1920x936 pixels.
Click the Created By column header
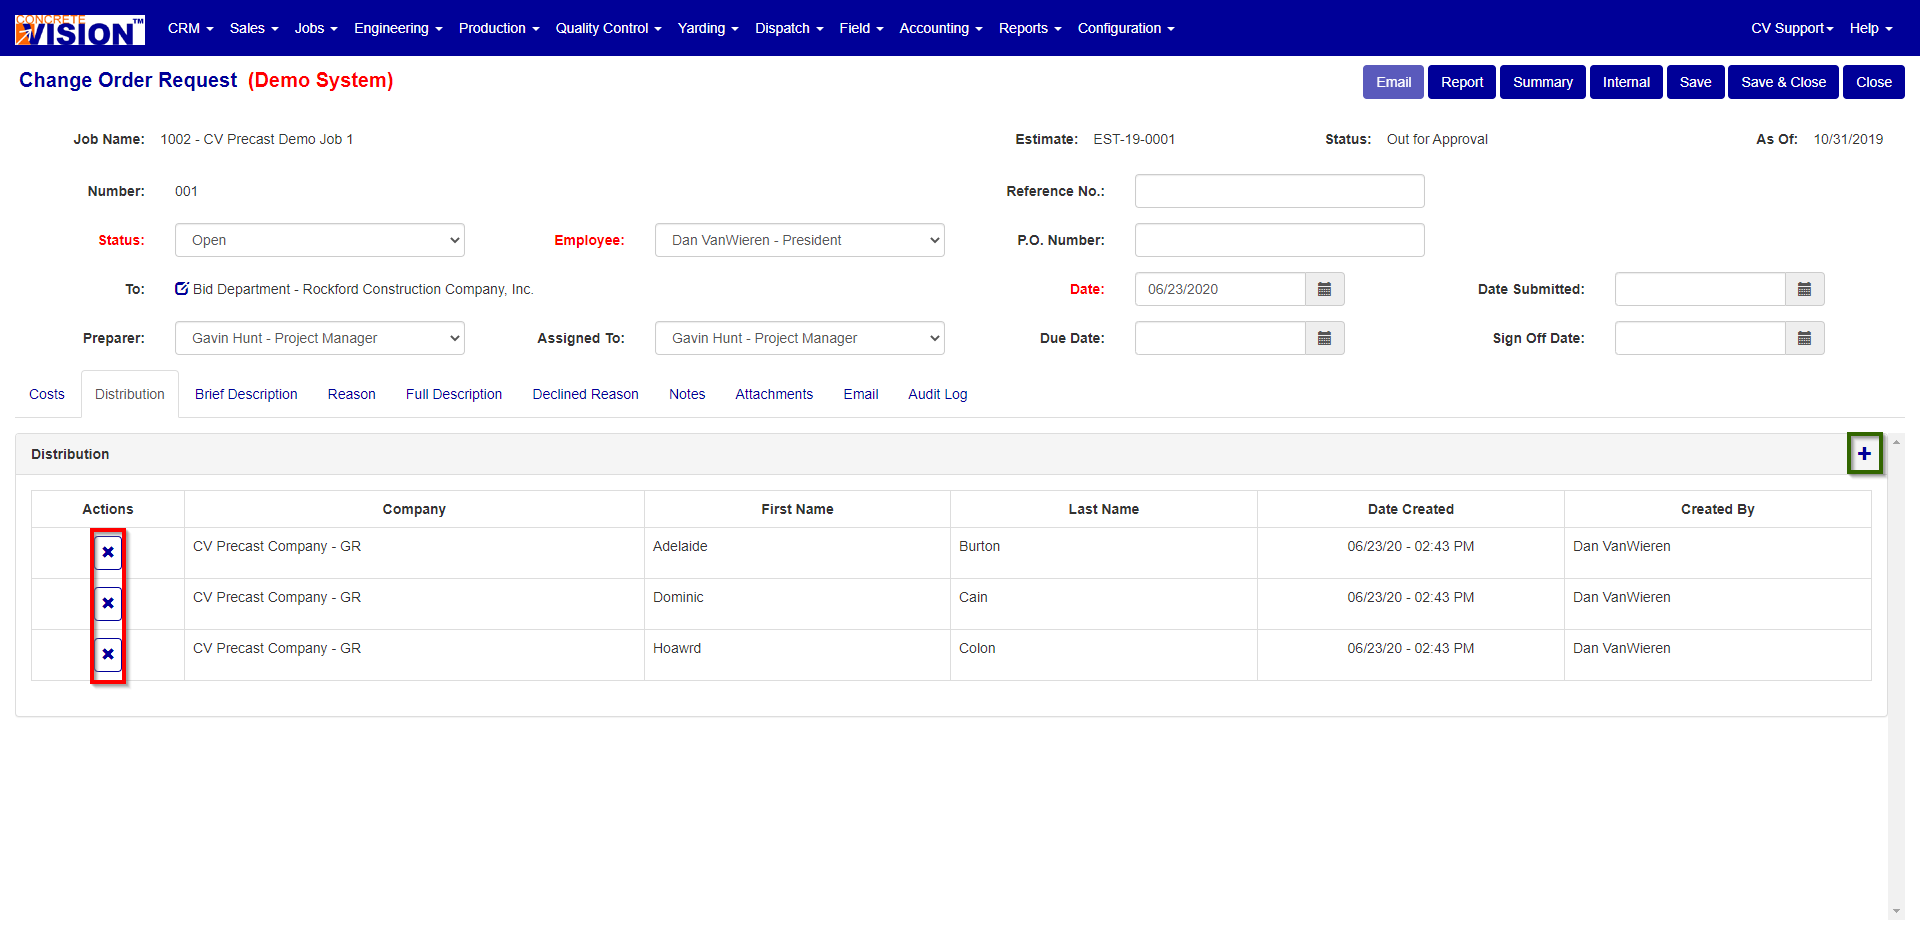pos(1718,509)
